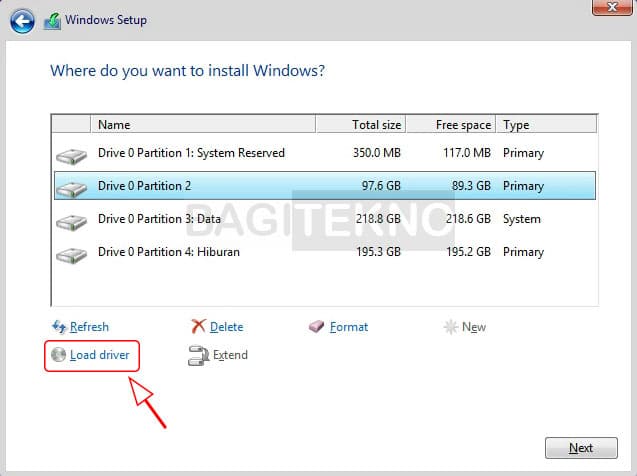Click the Format eraser icon
Viewport: 637px width, 476px height.
pos(316,326)
